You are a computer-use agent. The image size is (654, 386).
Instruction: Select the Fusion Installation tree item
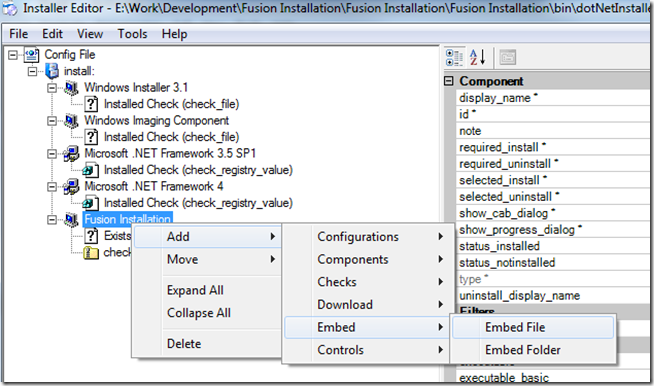click(128, 219)
